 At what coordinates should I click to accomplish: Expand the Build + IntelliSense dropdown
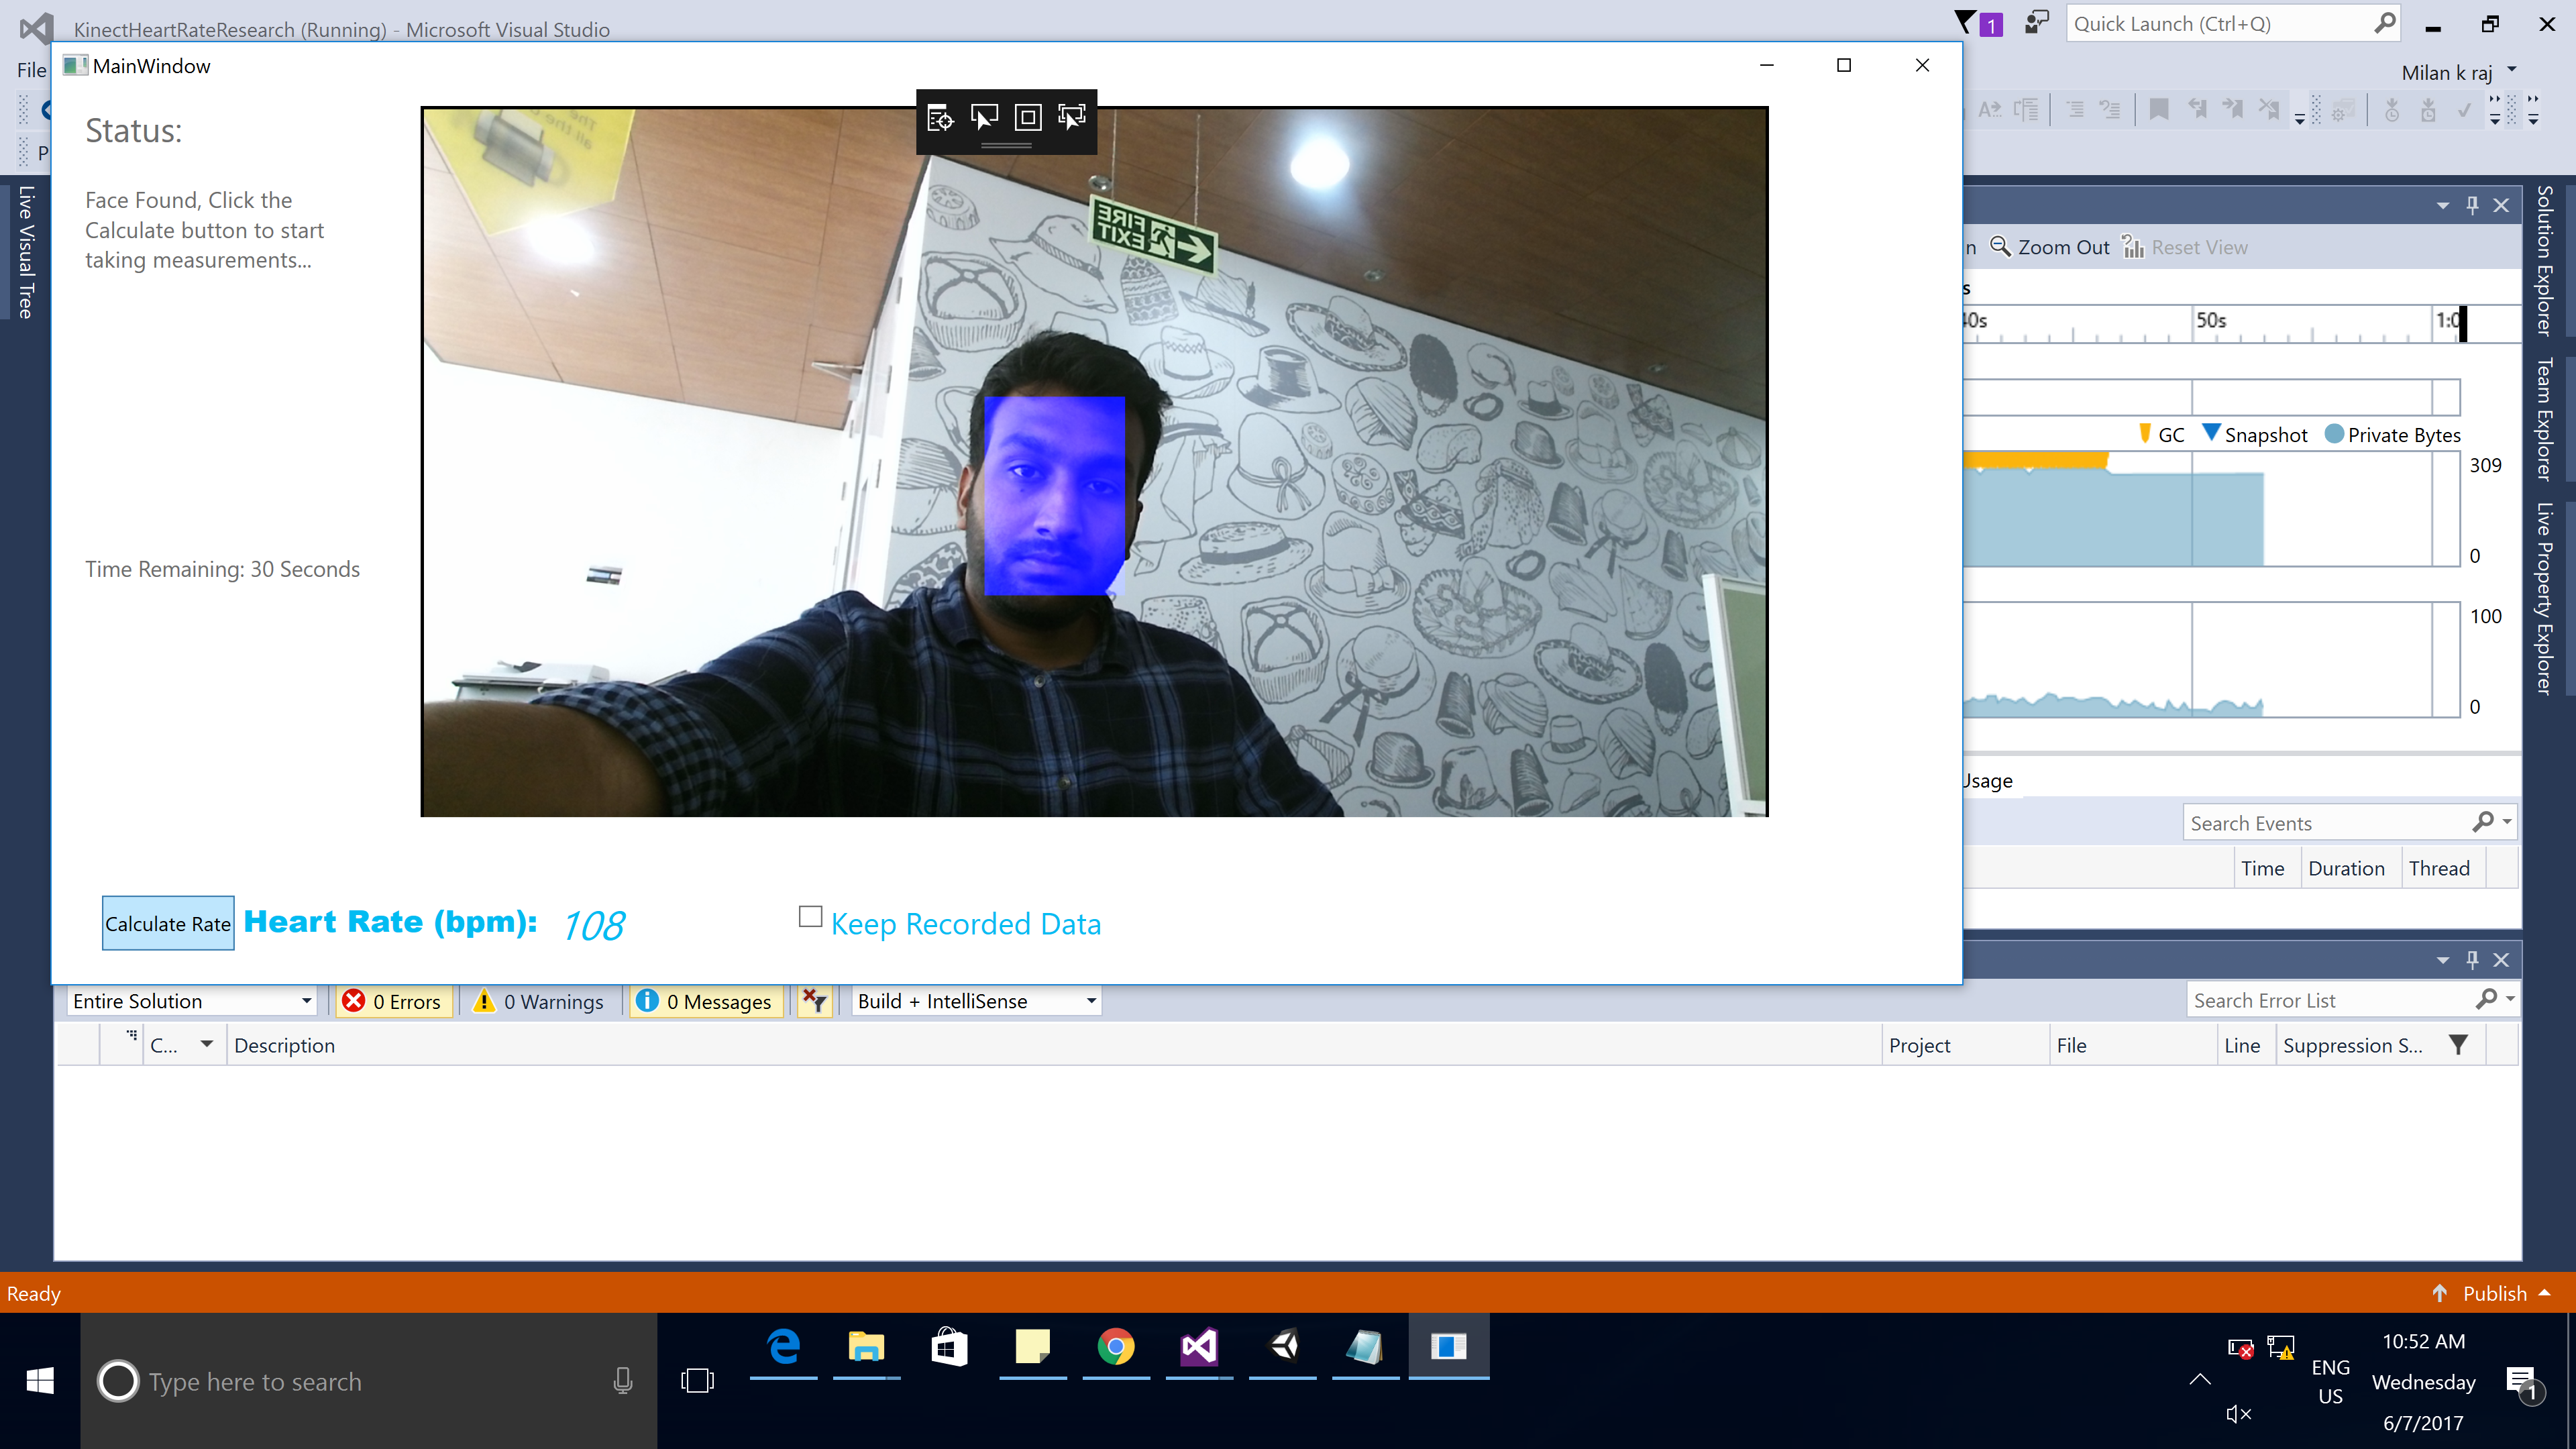[976, 1001]
